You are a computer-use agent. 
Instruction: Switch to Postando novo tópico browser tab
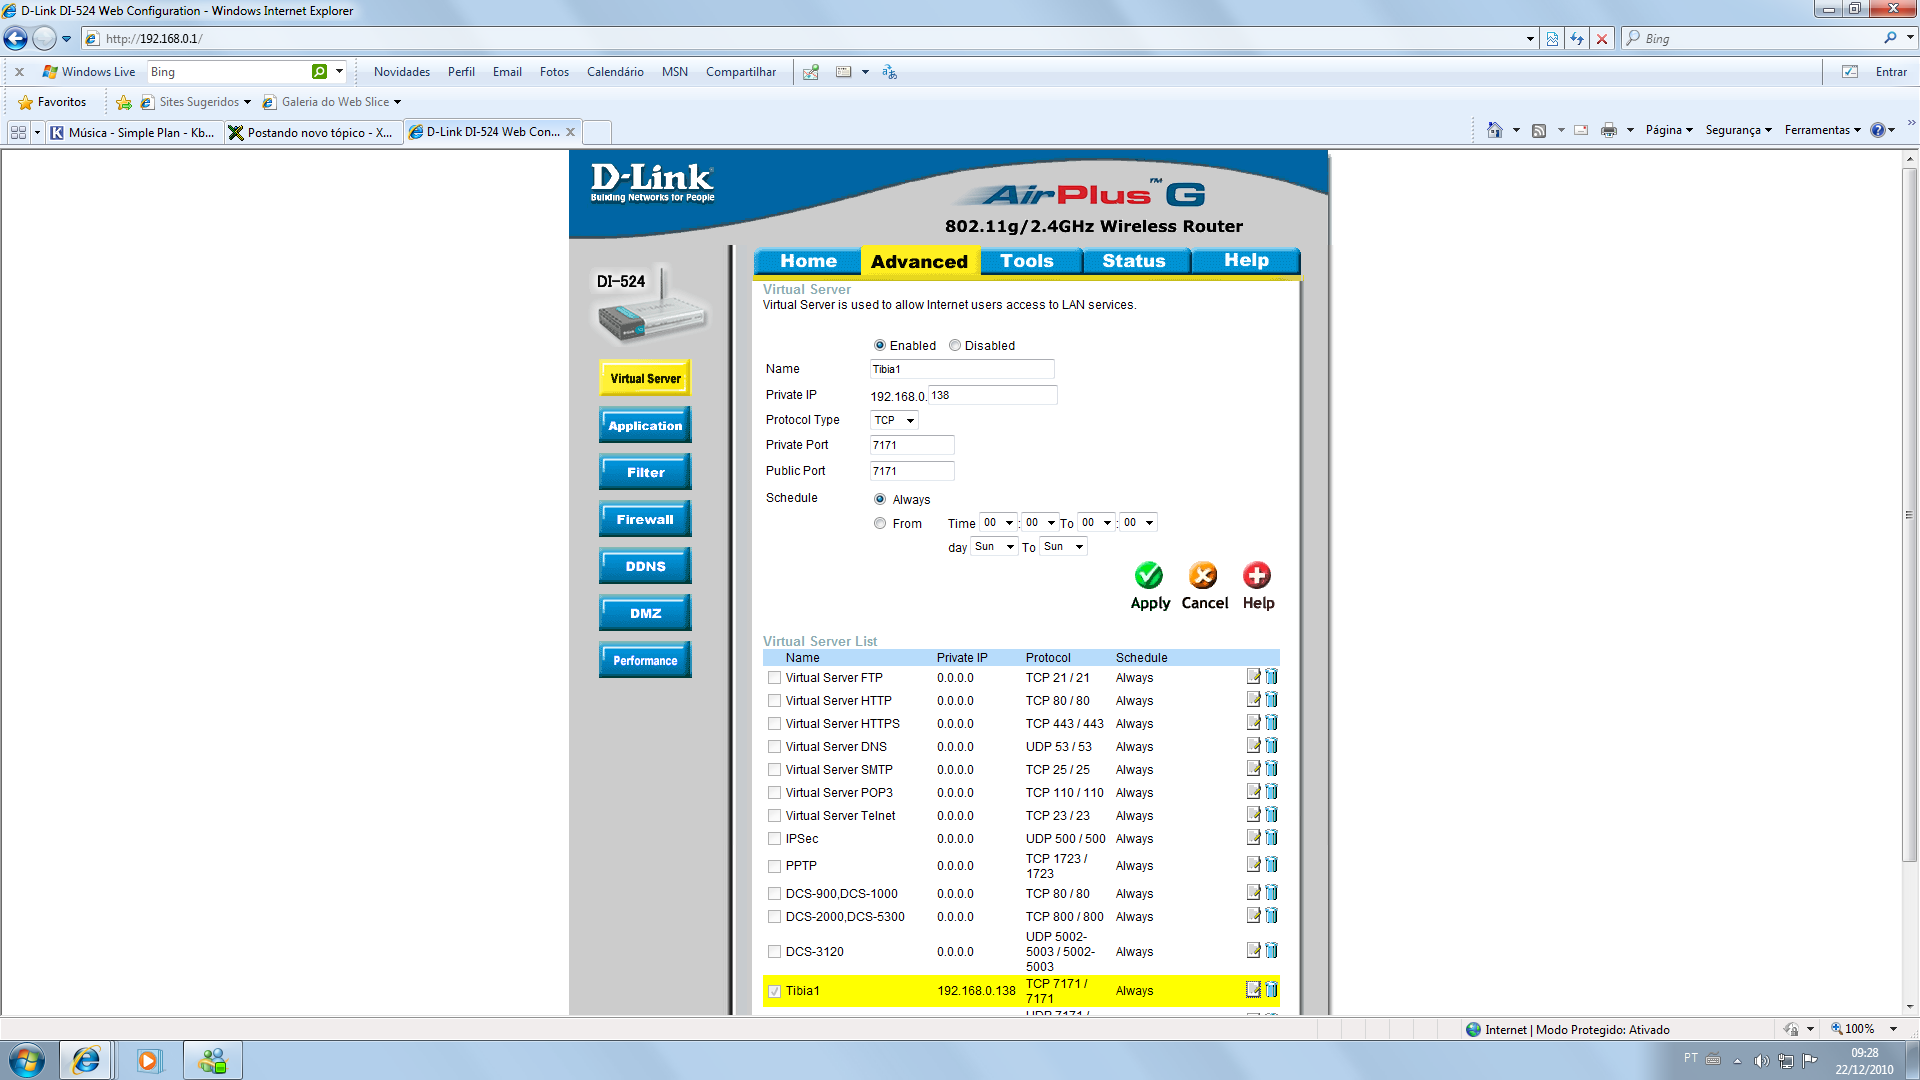click(313, 132)
